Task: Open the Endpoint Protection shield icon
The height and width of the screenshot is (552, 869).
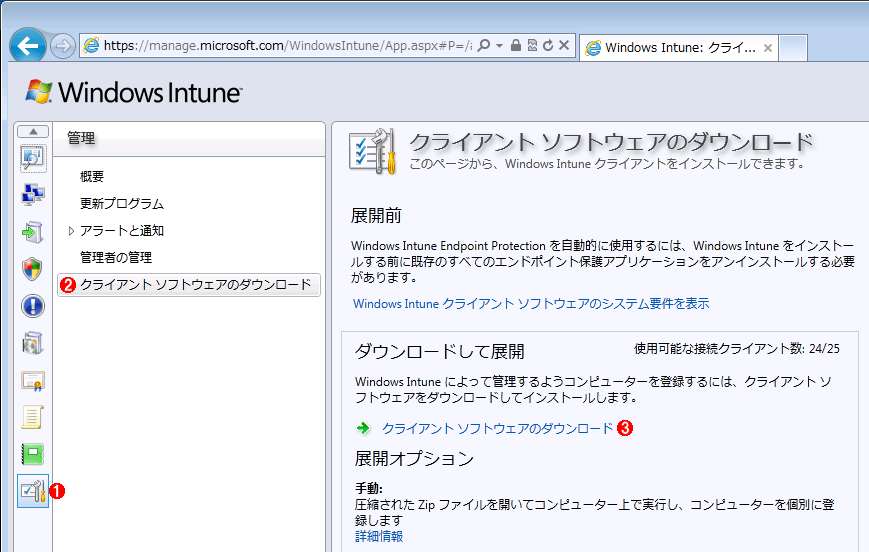Action: point(33,269)
